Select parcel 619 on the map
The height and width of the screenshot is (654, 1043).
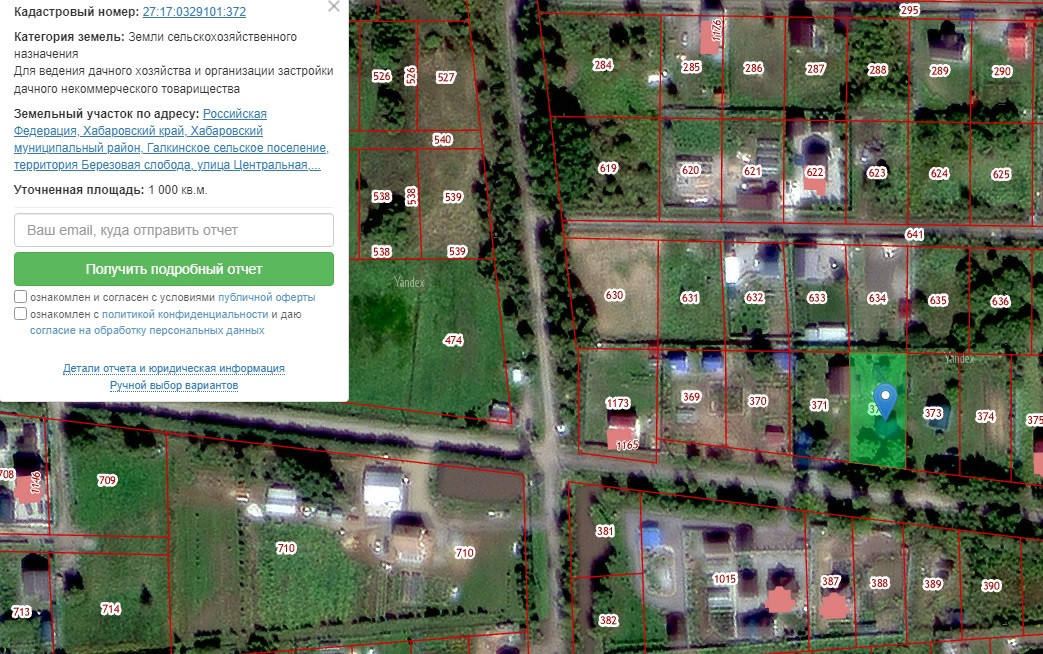(608, 168)
